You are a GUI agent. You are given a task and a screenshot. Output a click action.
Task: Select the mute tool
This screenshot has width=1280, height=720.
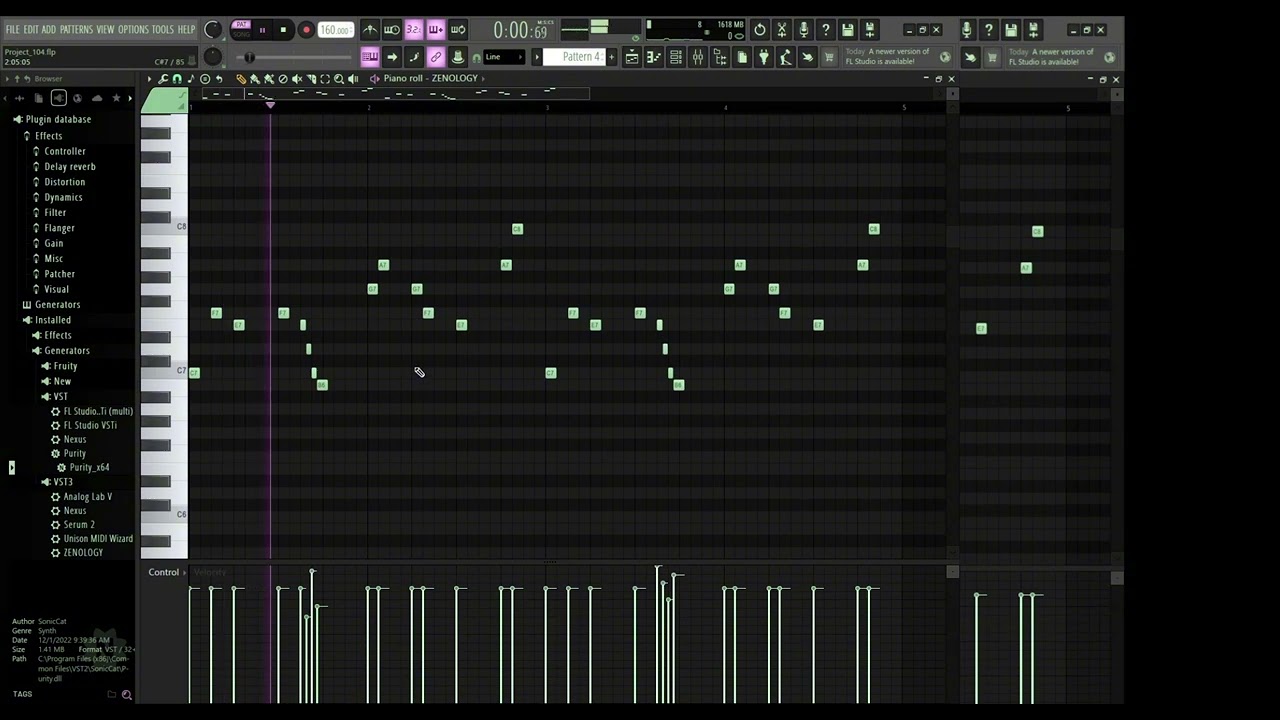point(297,79)
